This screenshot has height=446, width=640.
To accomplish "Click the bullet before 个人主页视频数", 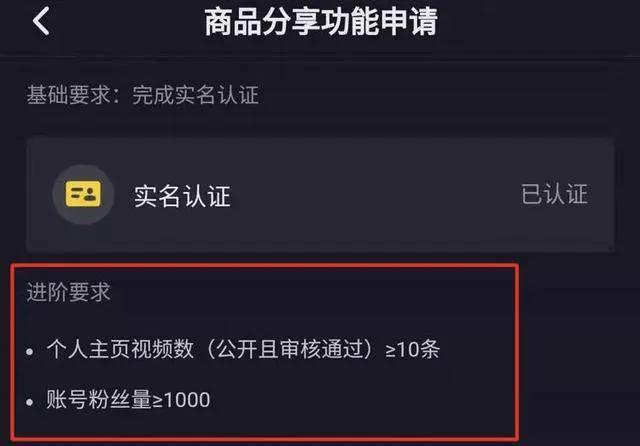I will [29, 352].
